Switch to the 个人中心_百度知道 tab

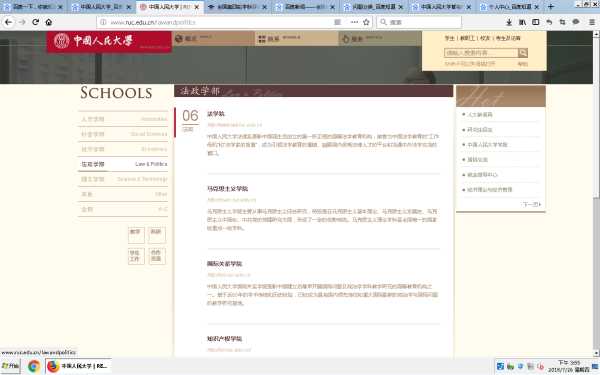[x=510, y=7]
